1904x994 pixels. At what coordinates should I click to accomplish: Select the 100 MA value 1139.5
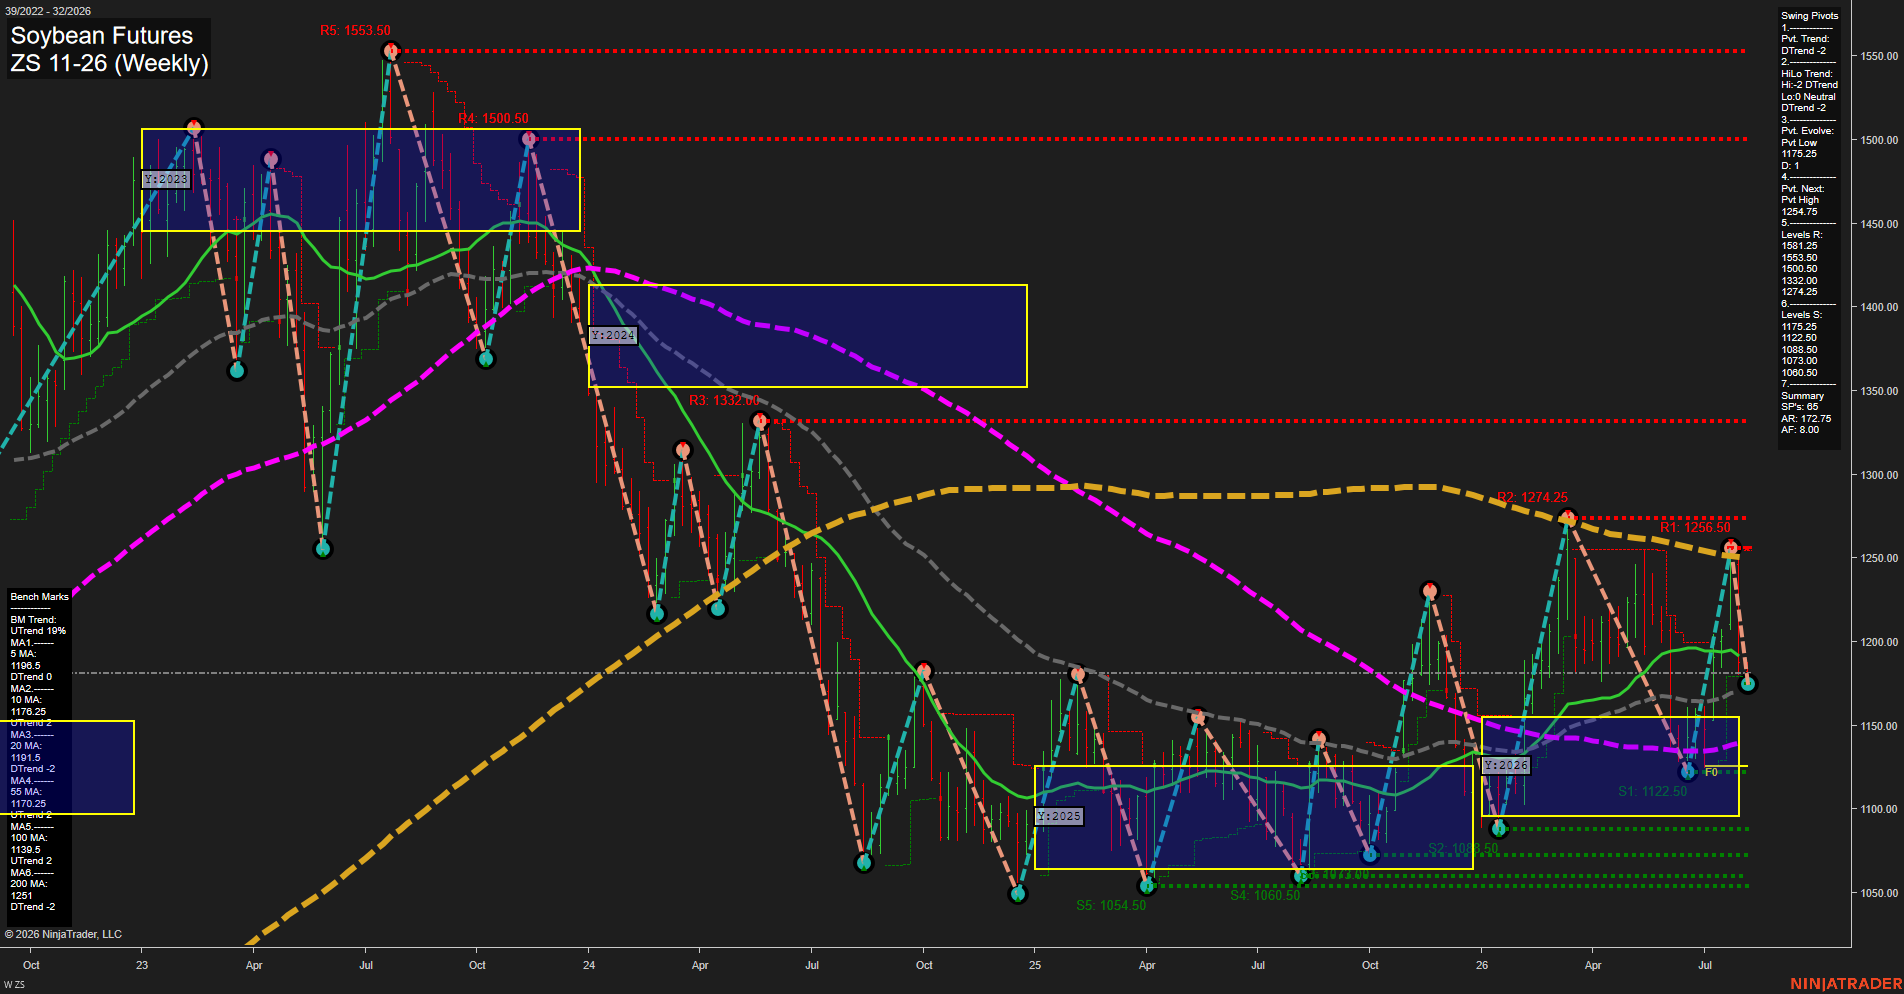26,849
